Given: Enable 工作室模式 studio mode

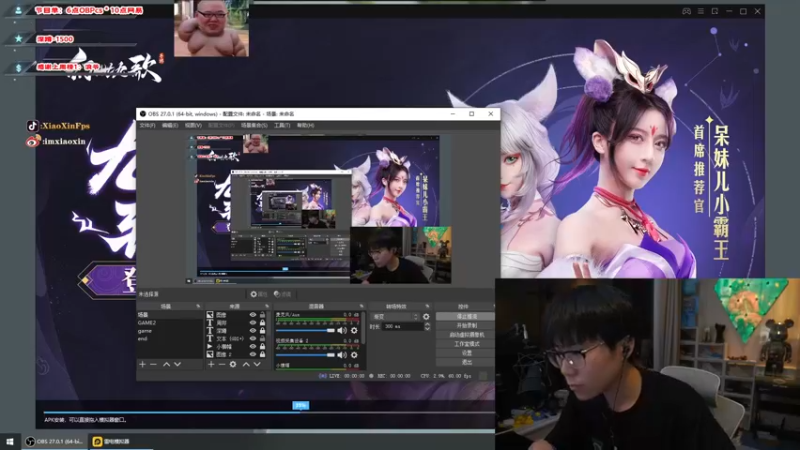Looking at the screenshot, I should click(x=466, y=344).
